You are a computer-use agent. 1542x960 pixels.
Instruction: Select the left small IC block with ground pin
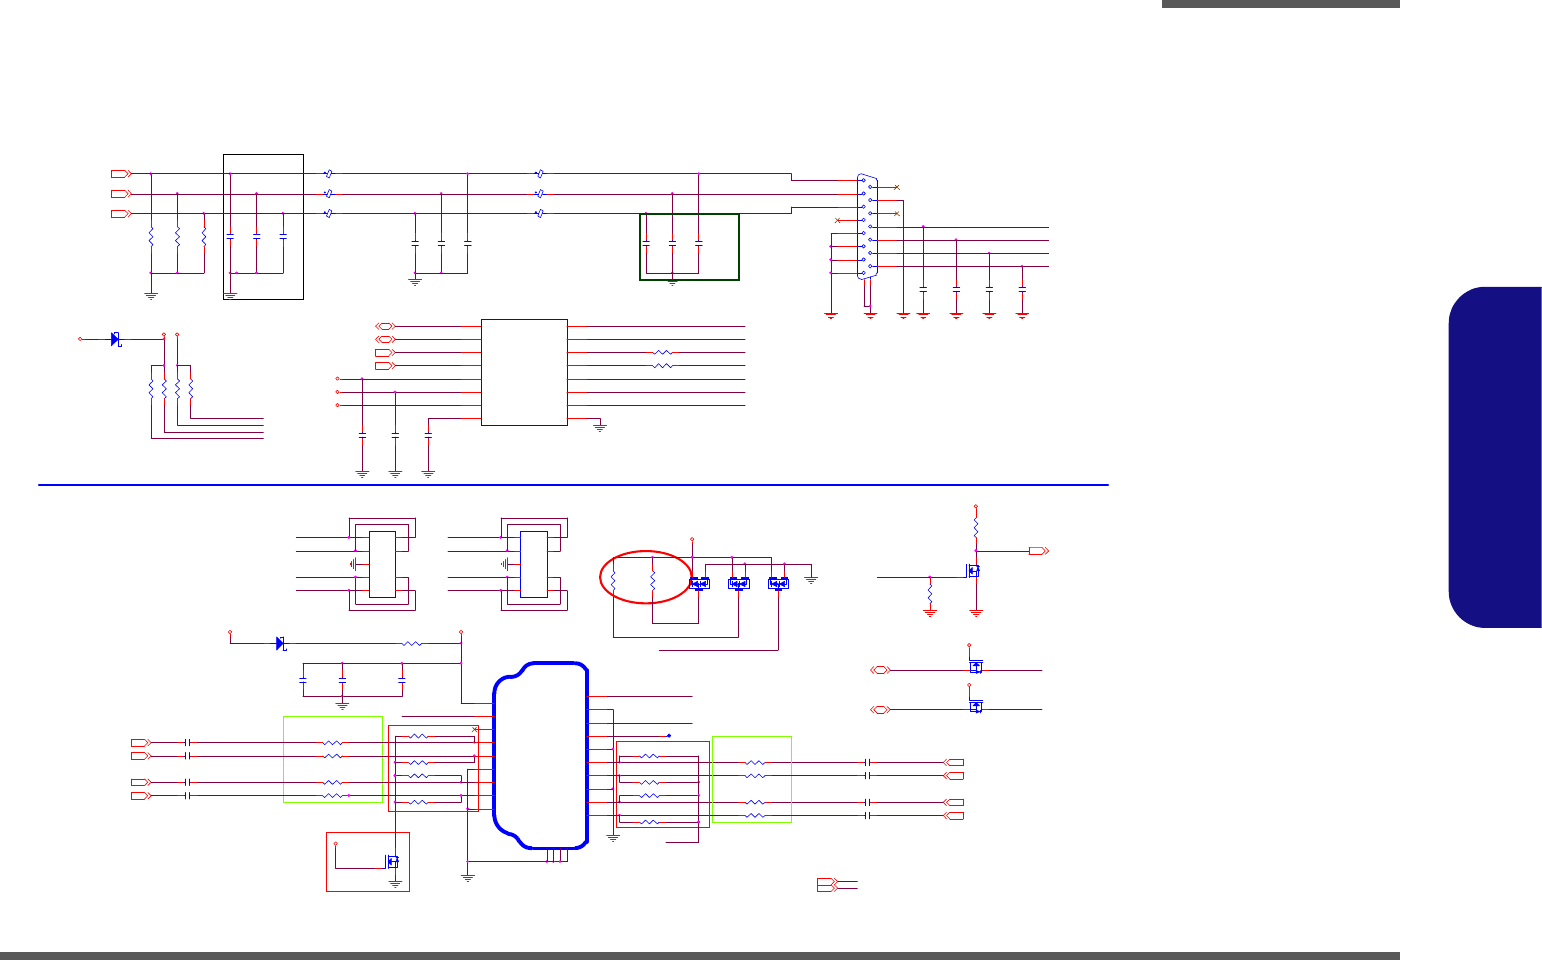tap(382, 564)
